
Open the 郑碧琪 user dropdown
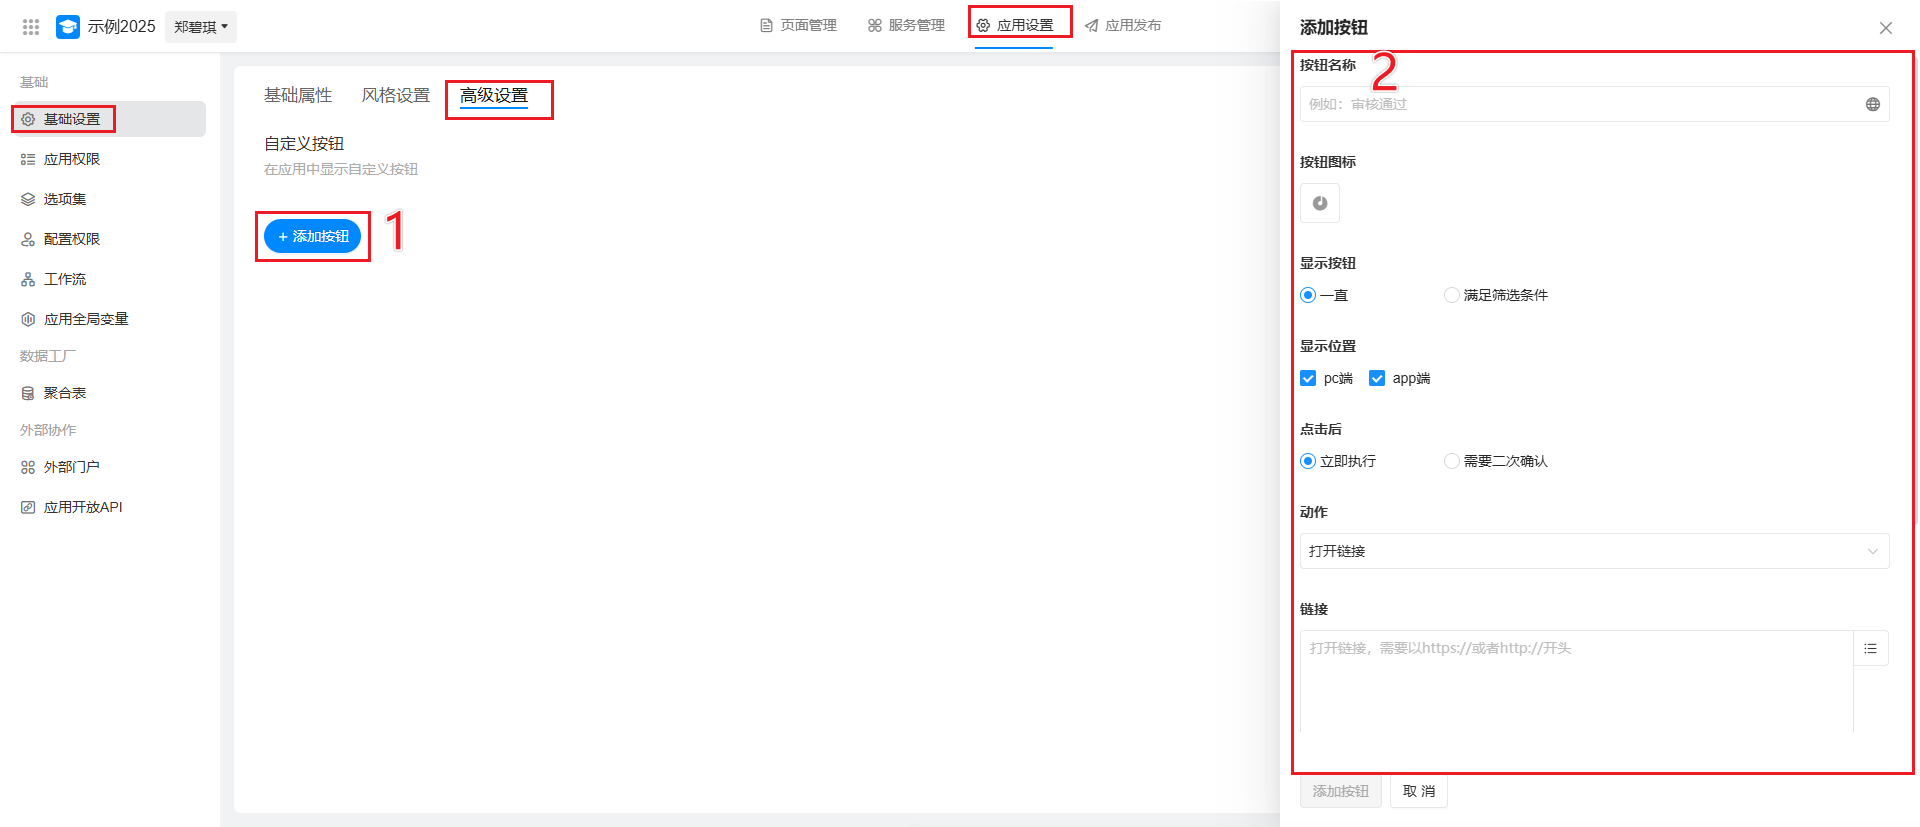tap(200, 27)
